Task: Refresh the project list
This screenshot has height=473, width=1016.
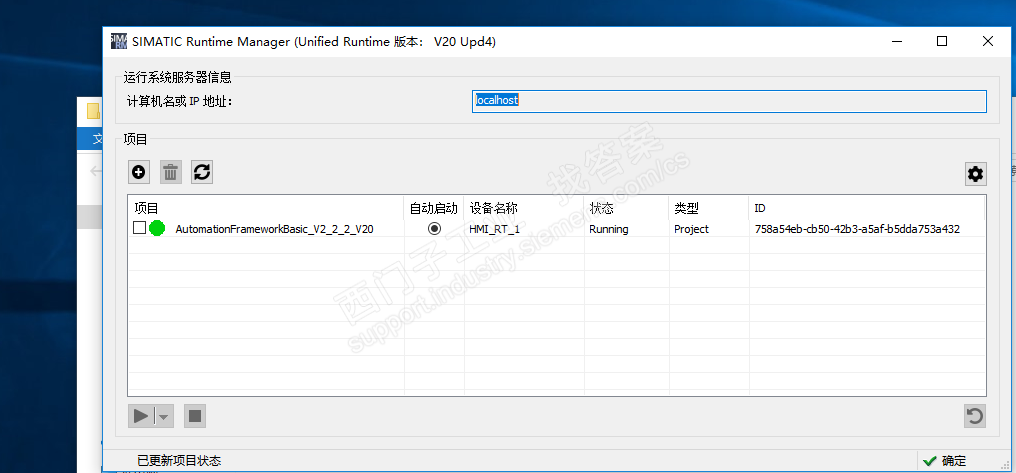Action: (202, 172)
